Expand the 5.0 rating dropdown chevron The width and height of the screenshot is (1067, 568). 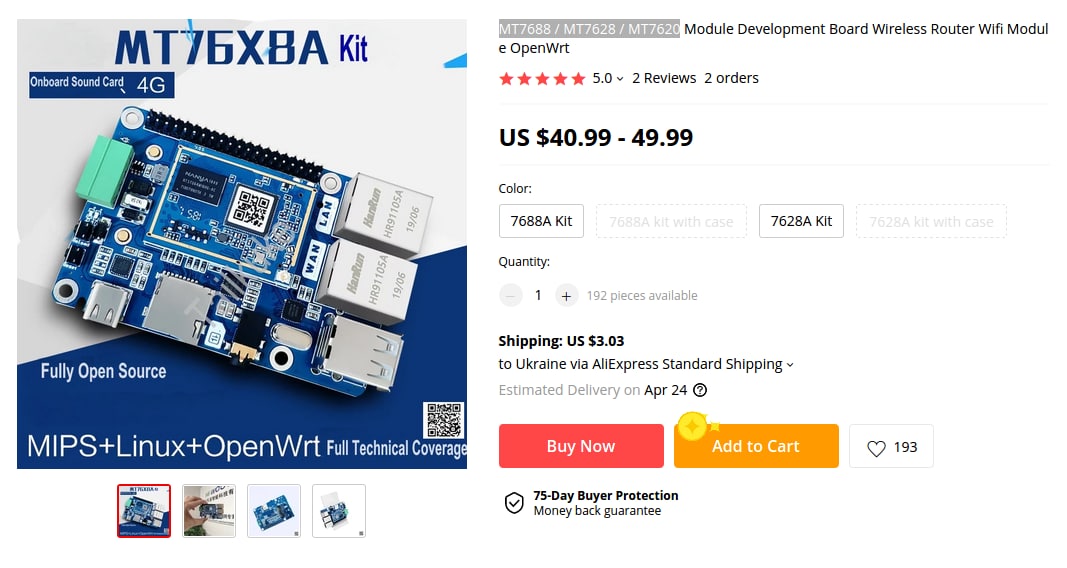pyautogui.click(x=620, y=80)
